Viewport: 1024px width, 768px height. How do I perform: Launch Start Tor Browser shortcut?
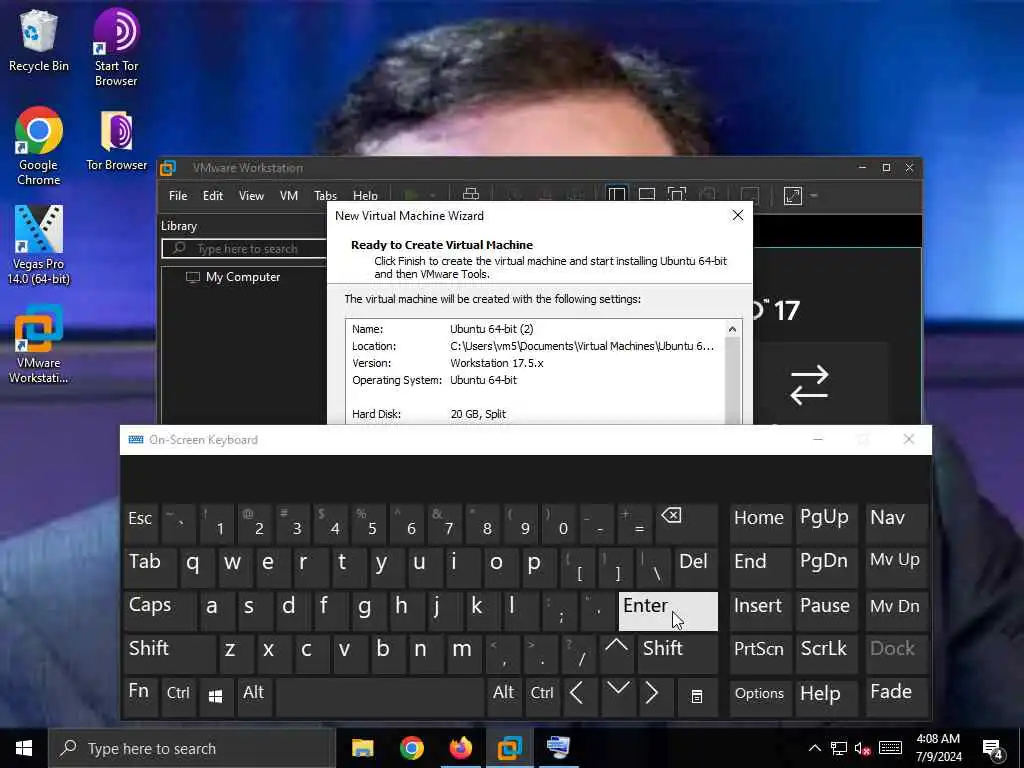(116, 47)
